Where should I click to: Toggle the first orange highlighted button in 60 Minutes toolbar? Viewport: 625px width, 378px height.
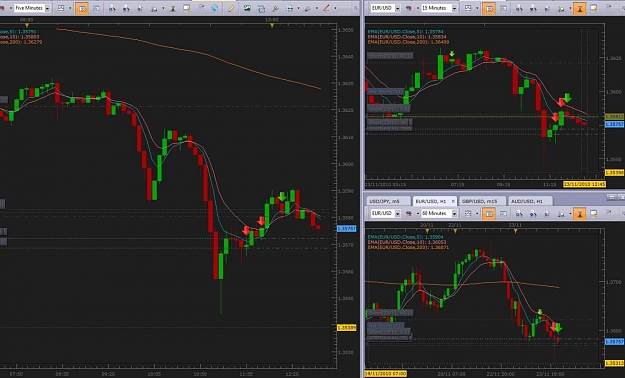pos(489,214)
